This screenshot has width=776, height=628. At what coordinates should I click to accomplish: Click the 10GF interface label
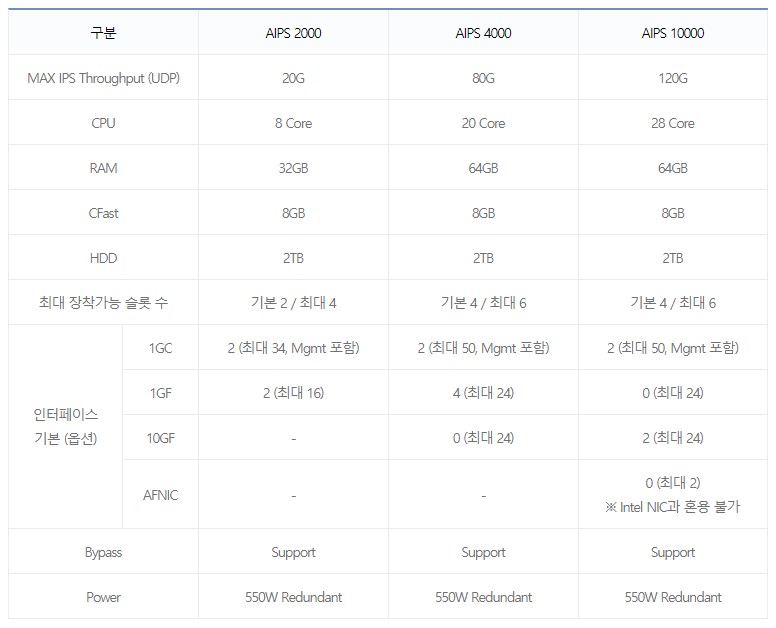click(x=160, y=438)
